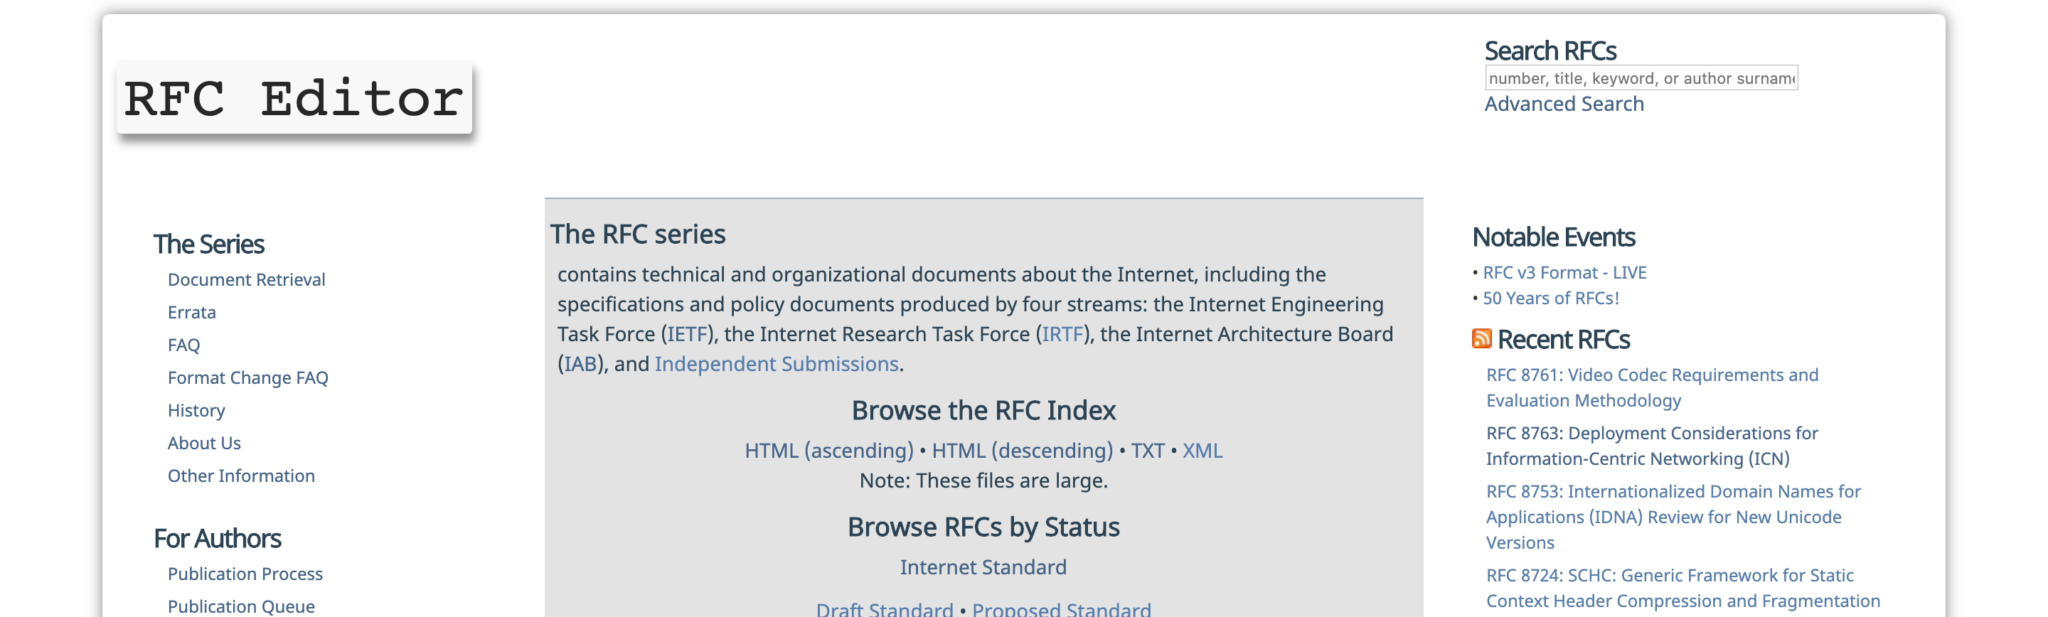Viewport: 2048px width, 617px height.
Task: Browse RFC Index in HTML (descending)
Action: pyautogui.click(x=1022, y=451)
